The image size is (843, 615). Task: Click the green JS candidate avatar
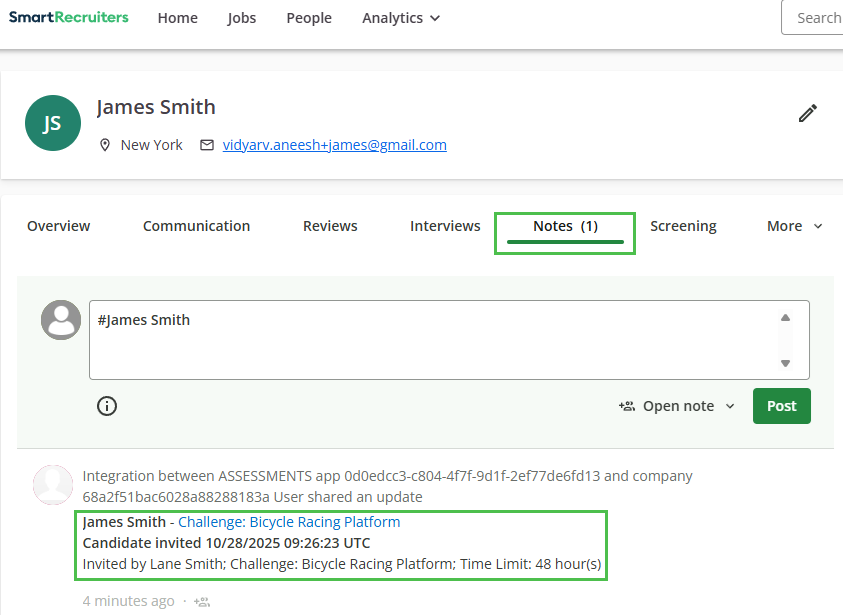52,123
